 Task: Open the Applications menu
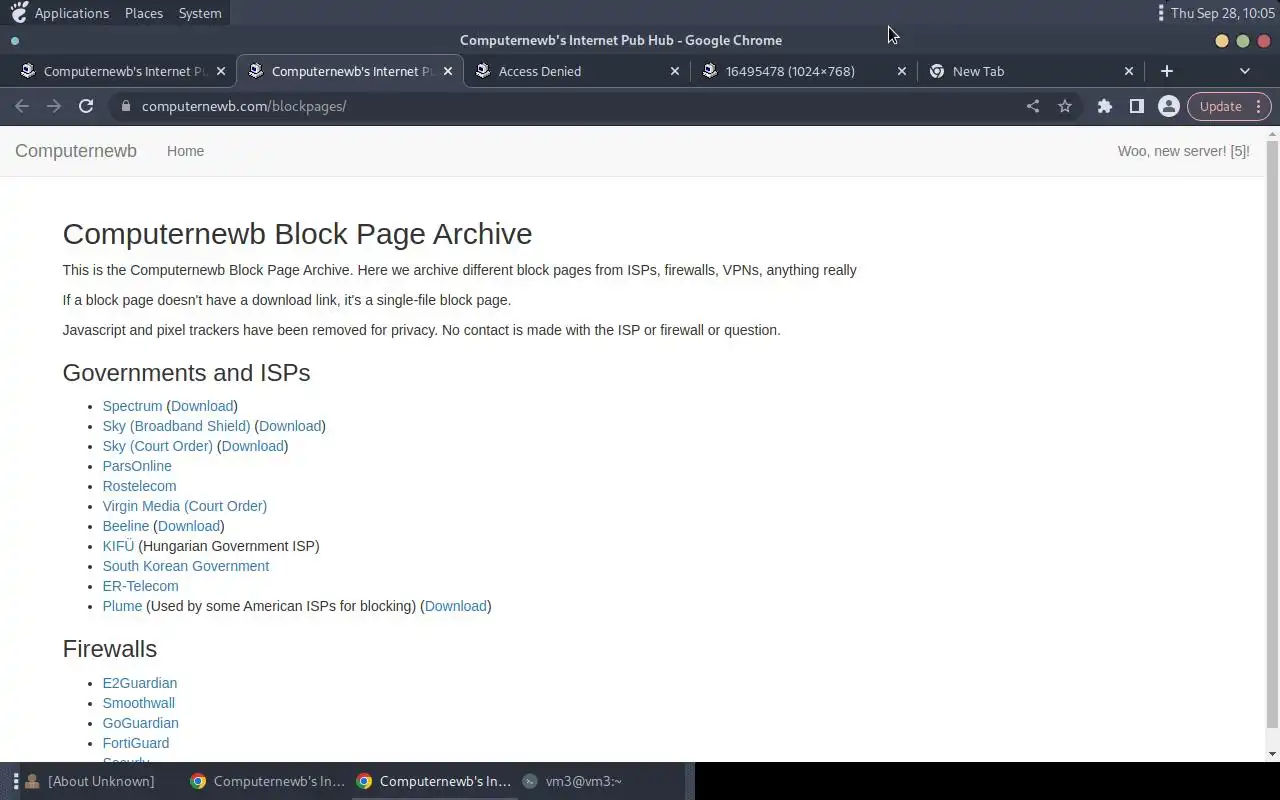72,13
